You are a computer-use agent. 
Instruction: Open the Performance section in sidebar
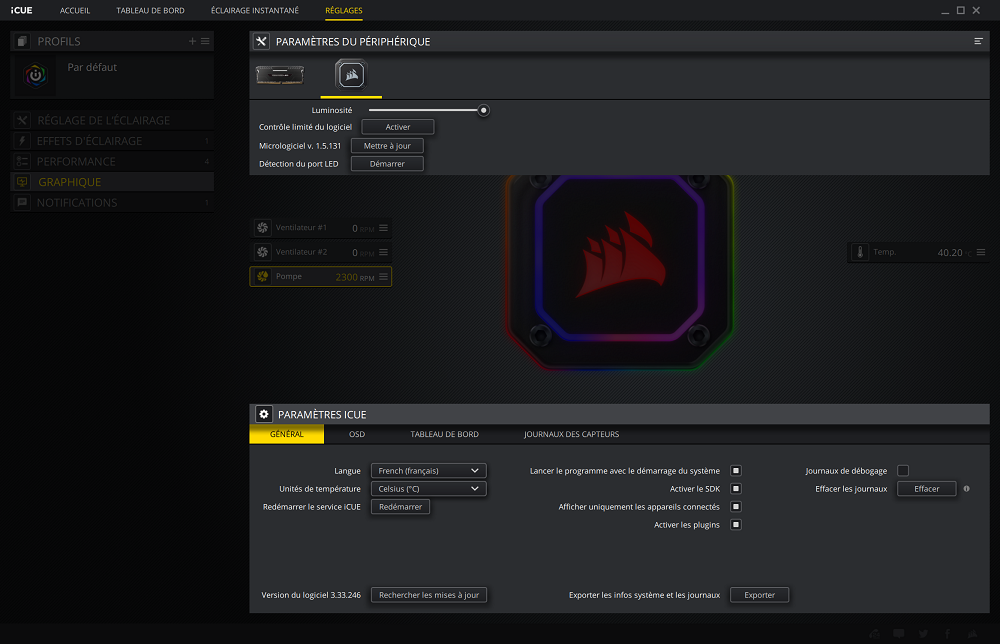click(76, 162)
